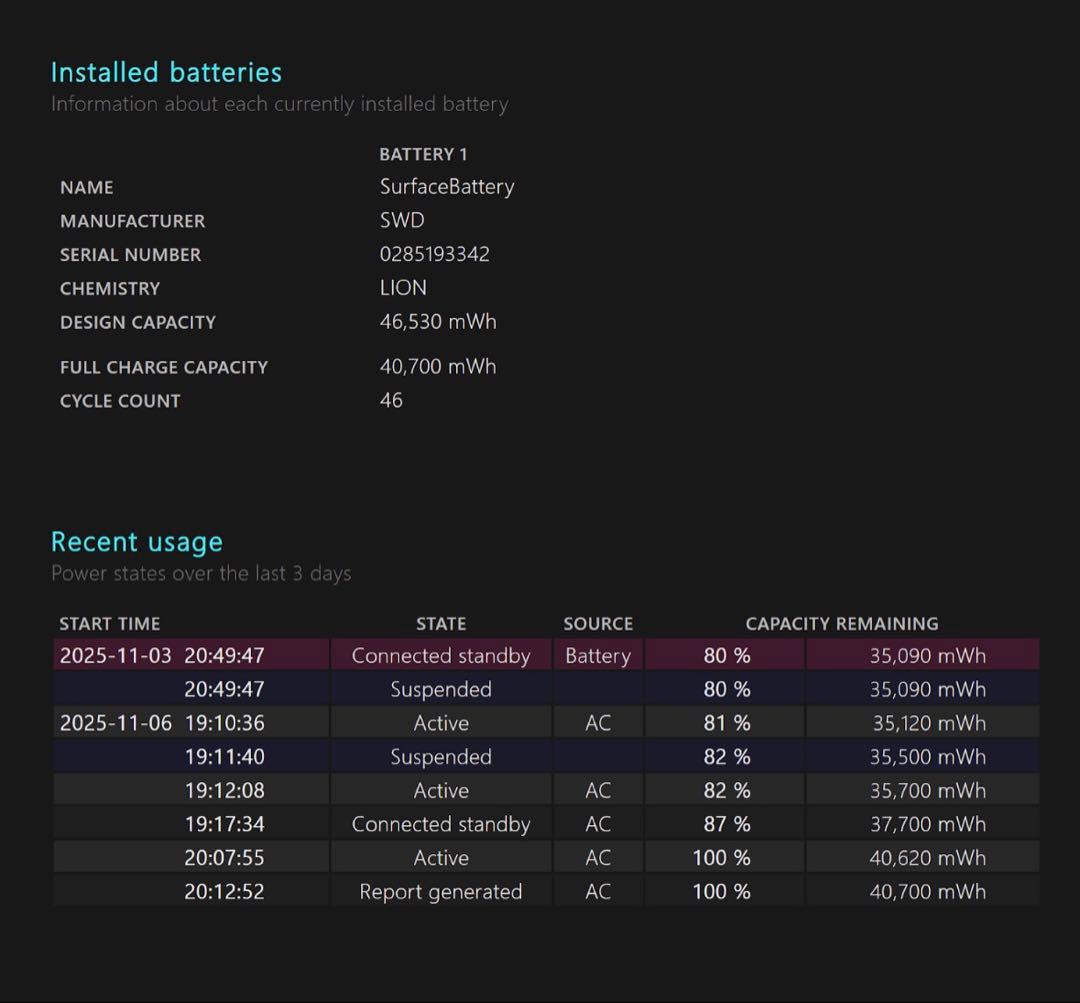
Task: Click the LION chemistry value
Action: tap(403, 288)
